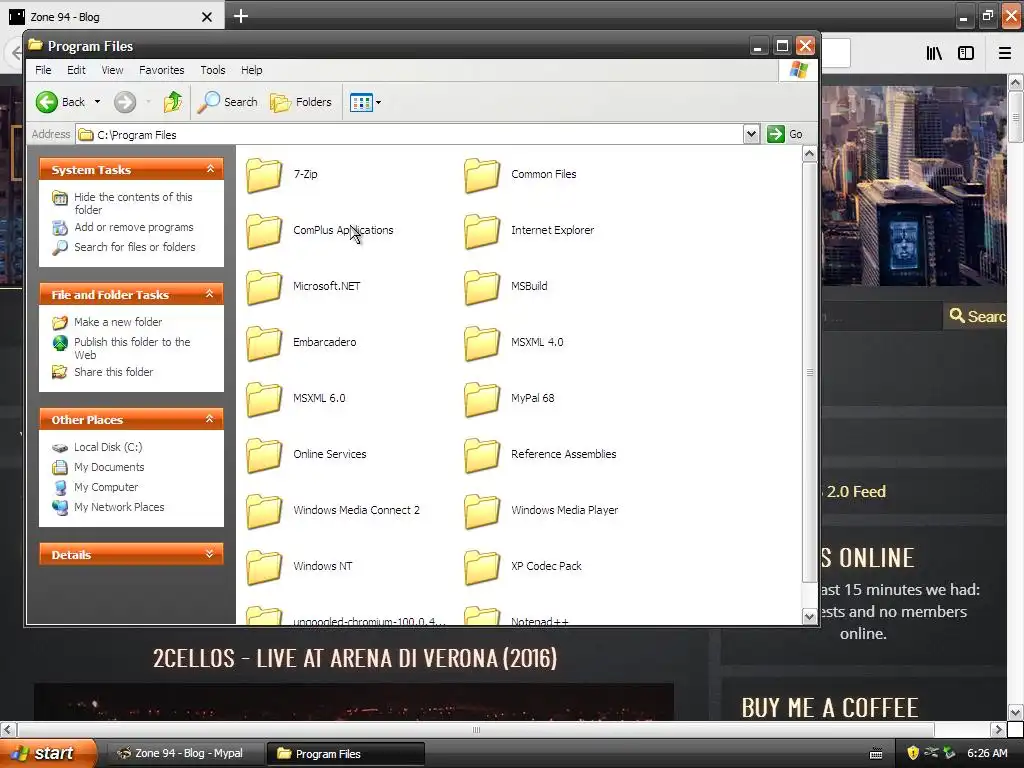Open My Computer in Other Places

(x=106, y=487)
